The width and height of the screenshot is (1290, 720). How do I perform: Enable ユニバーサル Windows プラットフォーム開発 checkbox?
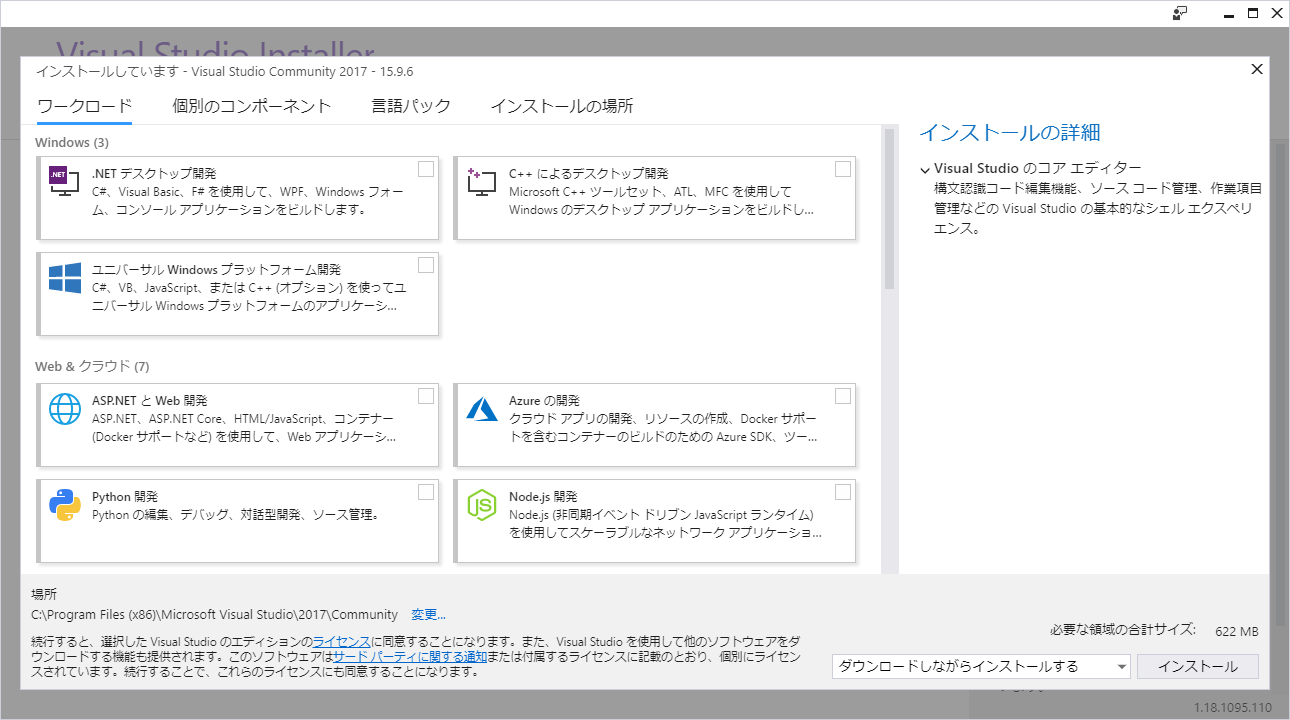pos(426,265)
